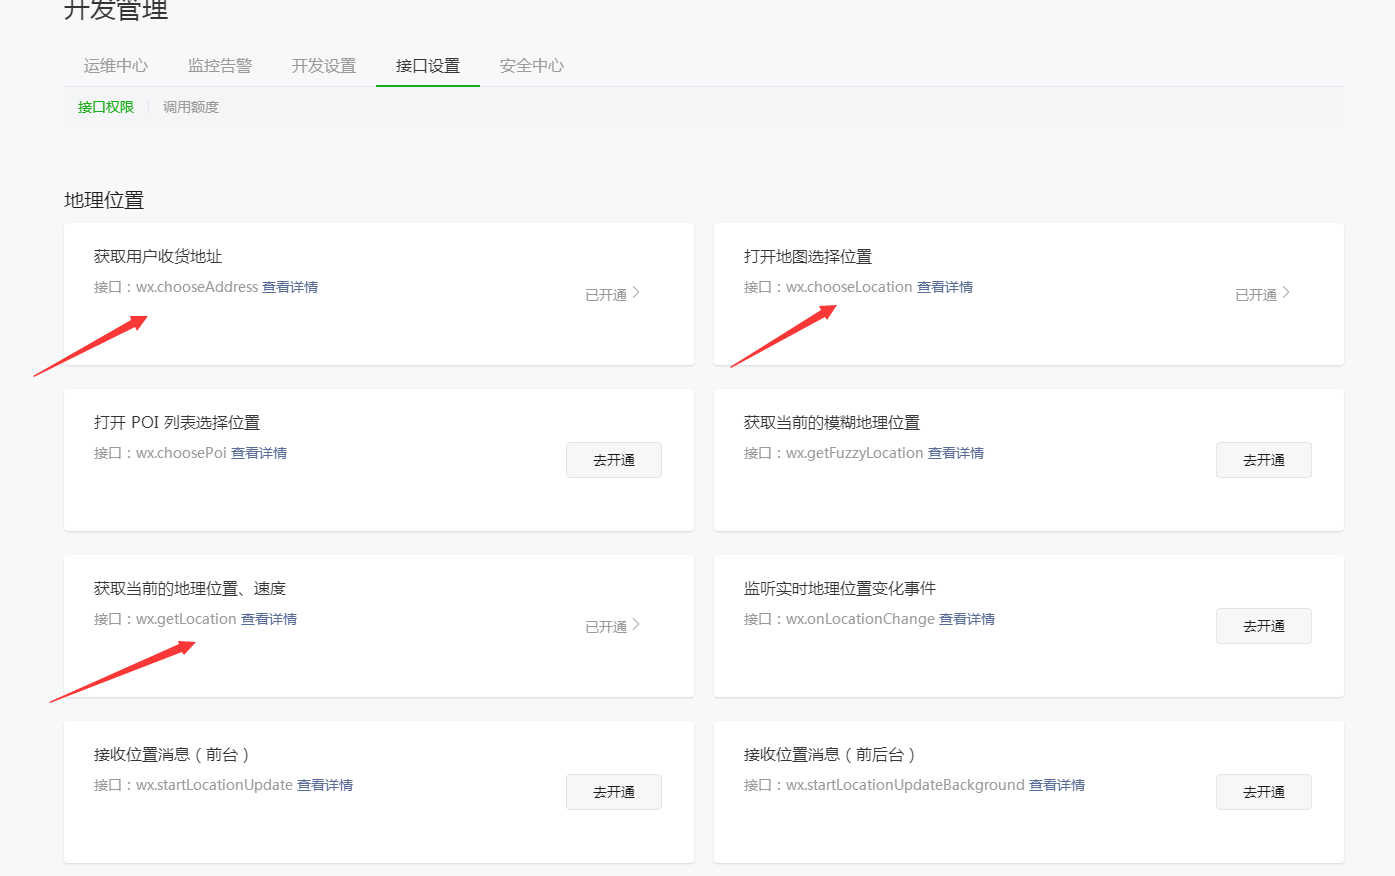1395x876 pixels.
Task: Expand details for 获取用户收货地址 已开通 status
Action: [612, 293]
